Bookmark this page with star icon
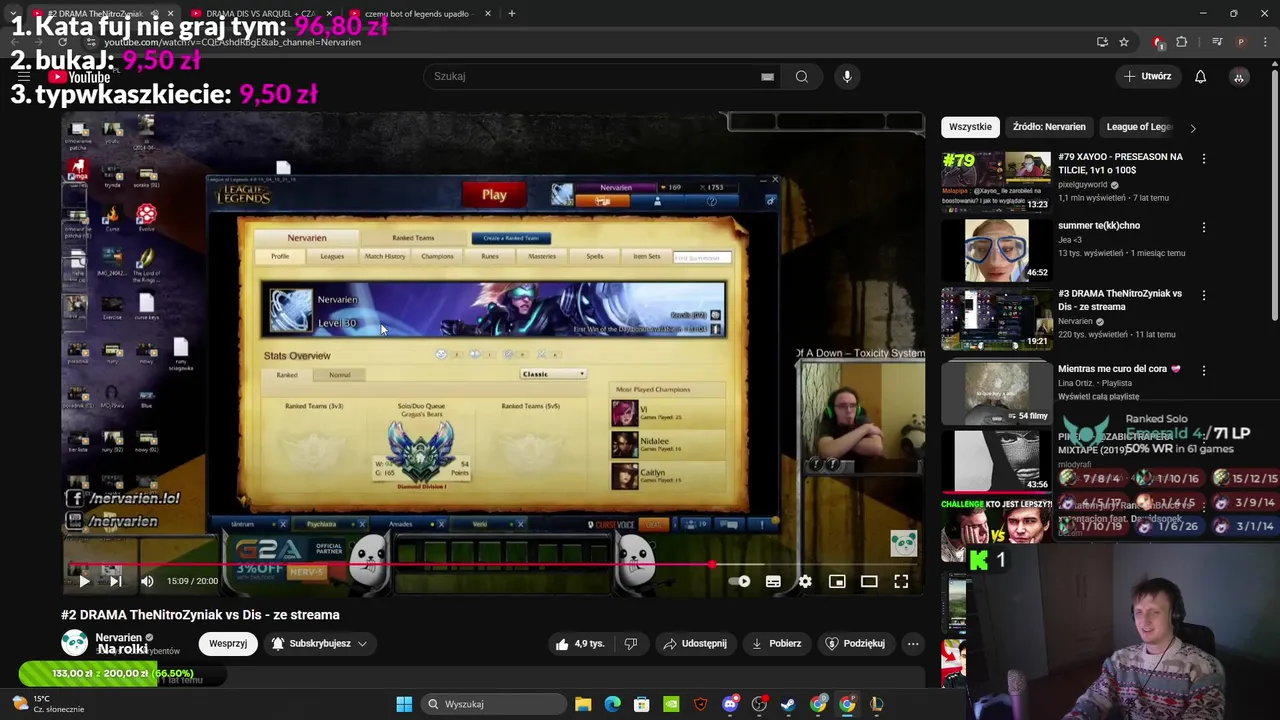This screenshot has width=1280, height=720. 1124,42
